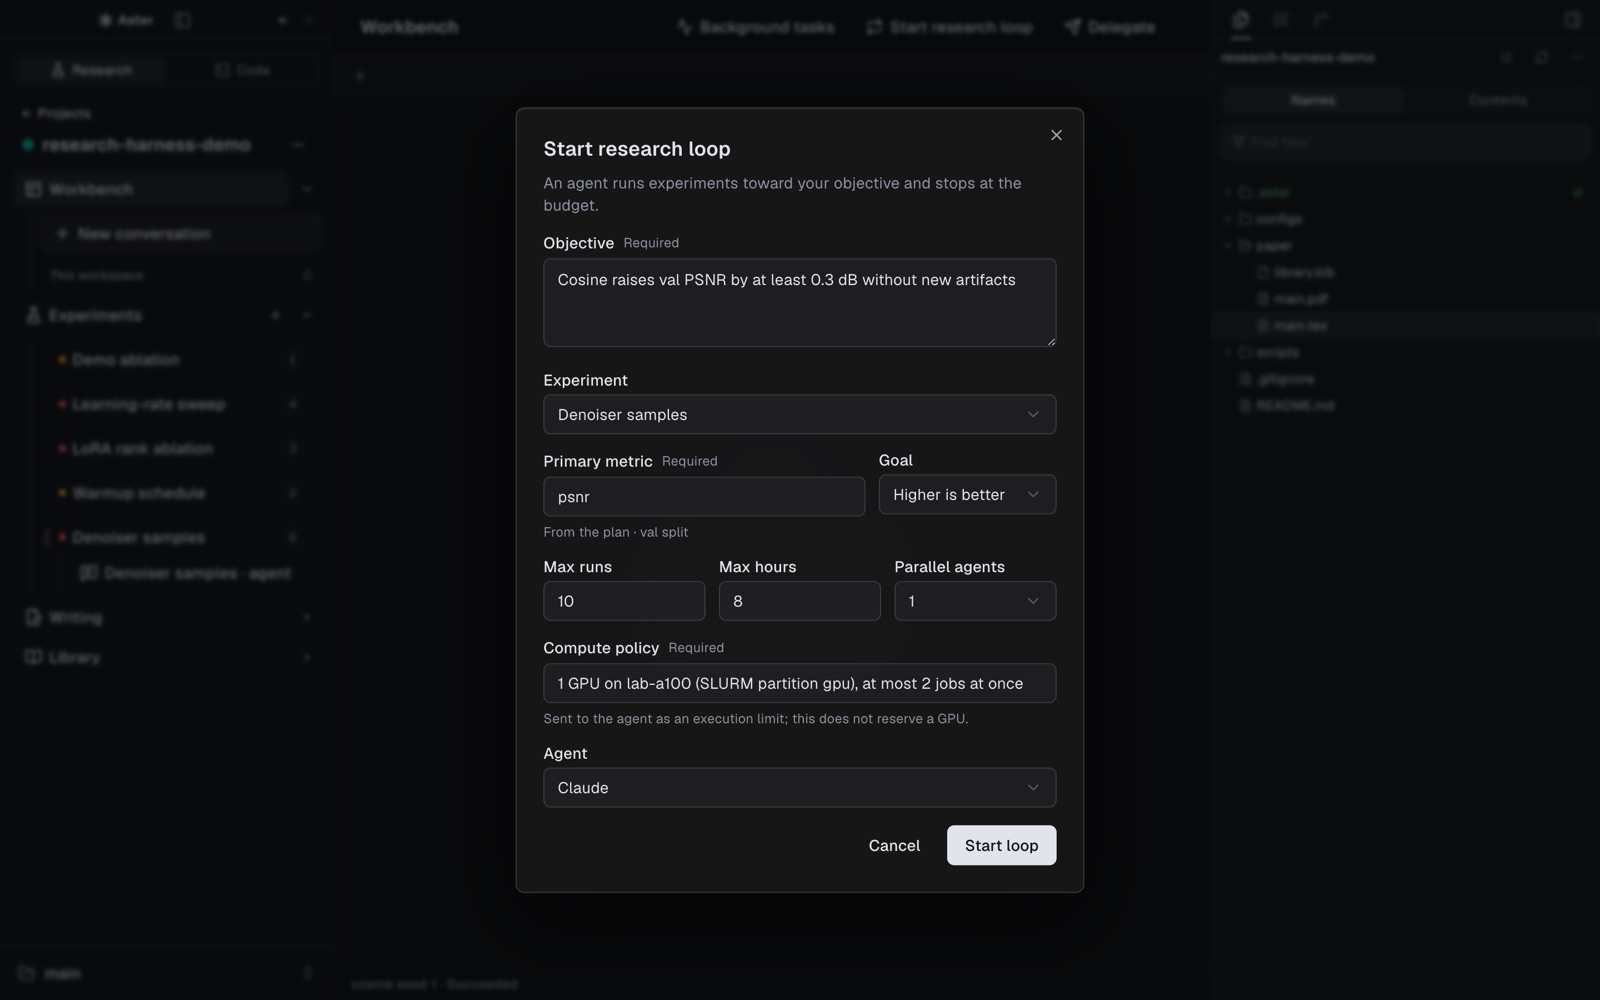Click the files panel icon at top right
Viewport: 1600px width, 1000px height.
pos(1241,19)
